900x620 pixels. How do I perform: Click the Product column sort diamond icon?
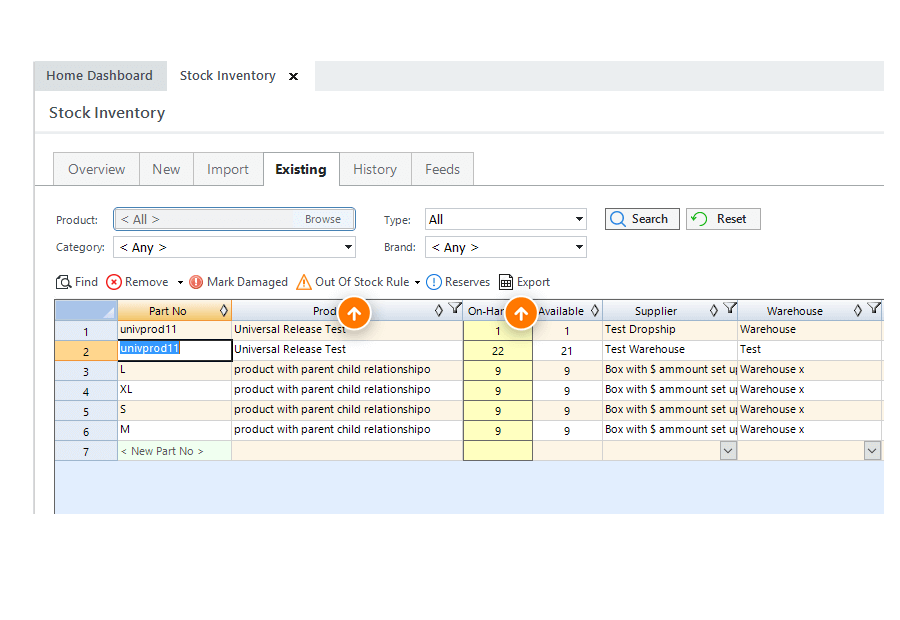pyautogui.click(x=439, y=311)
